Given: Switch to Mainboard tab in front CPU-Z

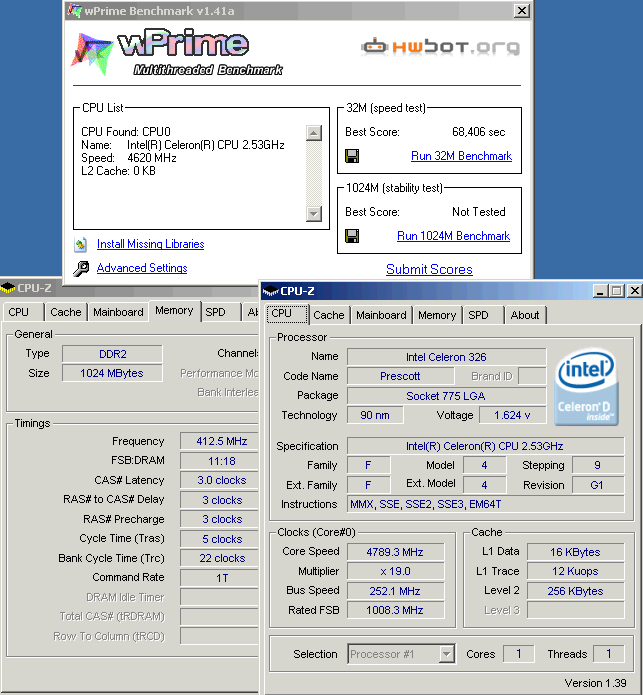Looking at the screenshot, I should point(381,315).
